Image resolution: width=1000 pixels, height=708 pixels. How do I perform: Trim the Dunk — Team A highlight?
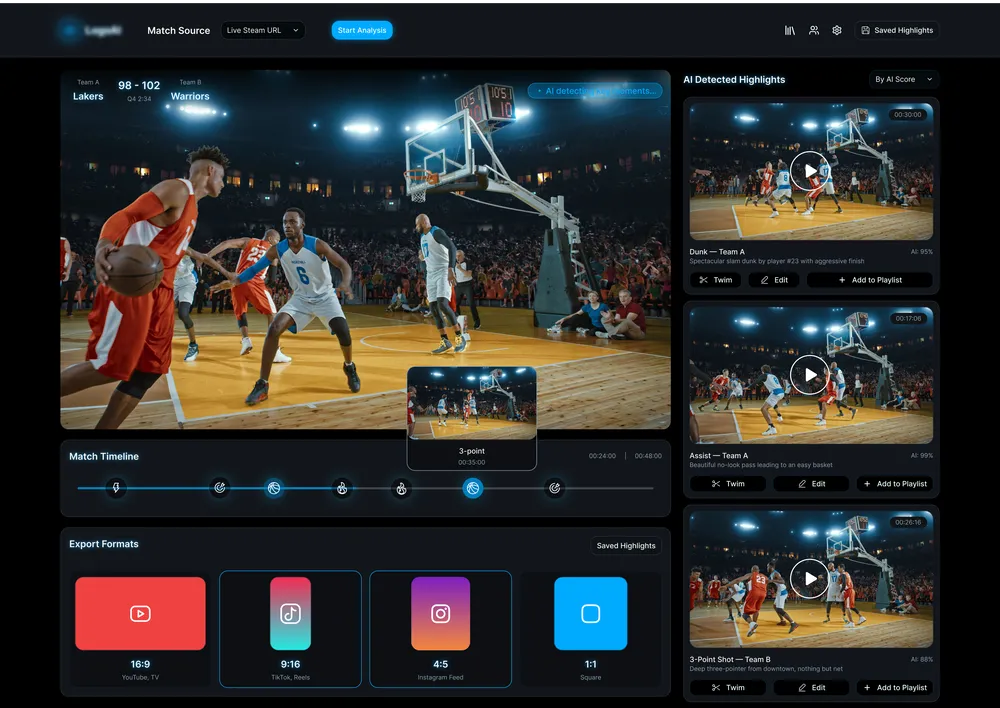coord(716,280)
